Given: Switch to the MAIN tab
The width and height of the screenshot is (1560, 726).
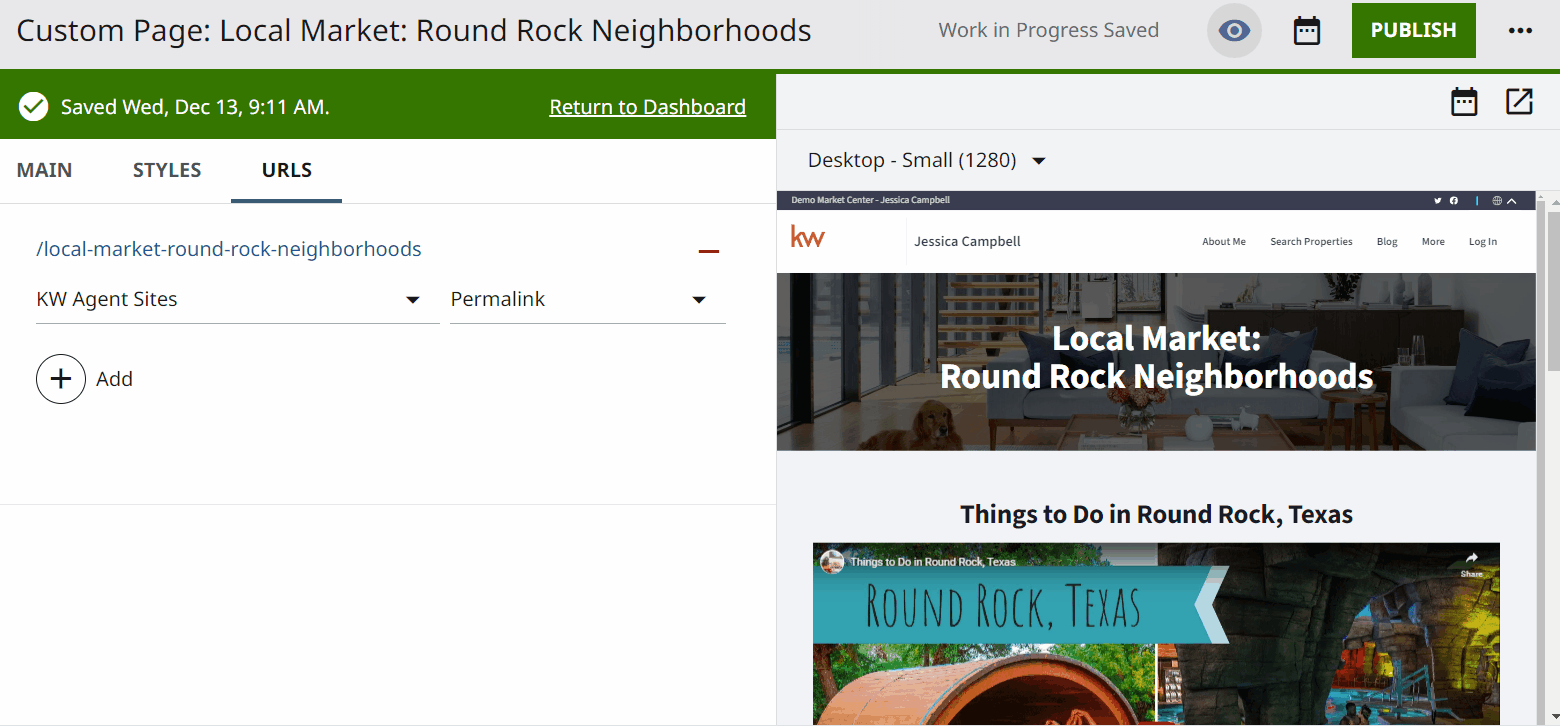Looking at the screenshot, I should [45, 170].
